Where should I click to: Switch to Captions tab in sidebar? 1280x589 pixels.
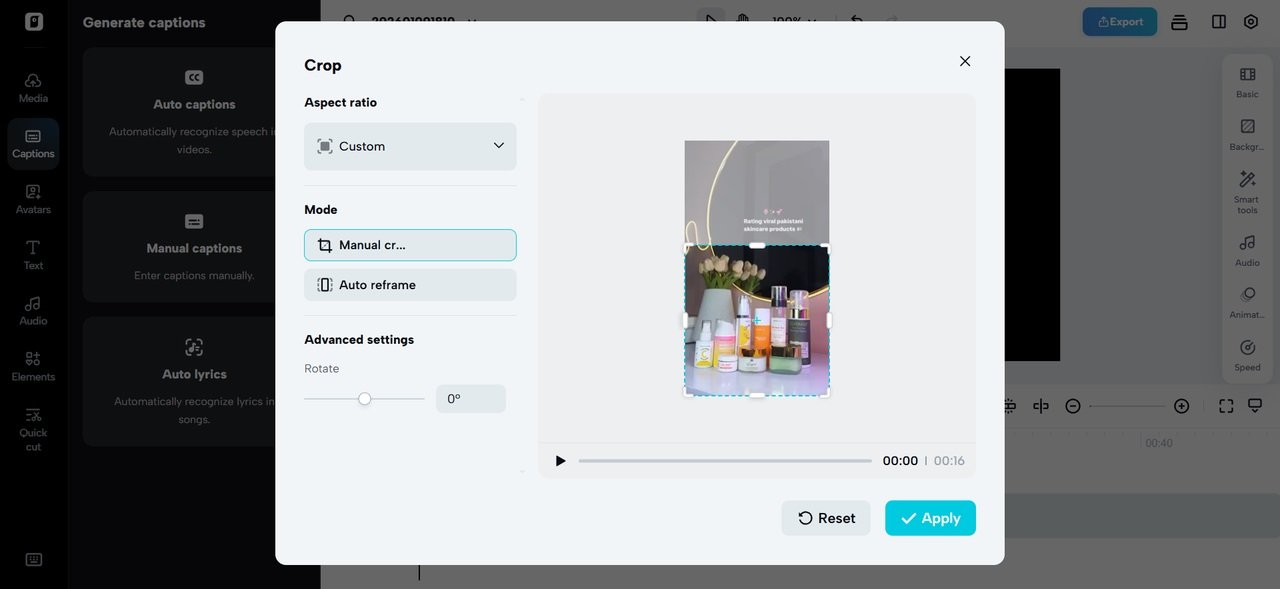[33, 143]
